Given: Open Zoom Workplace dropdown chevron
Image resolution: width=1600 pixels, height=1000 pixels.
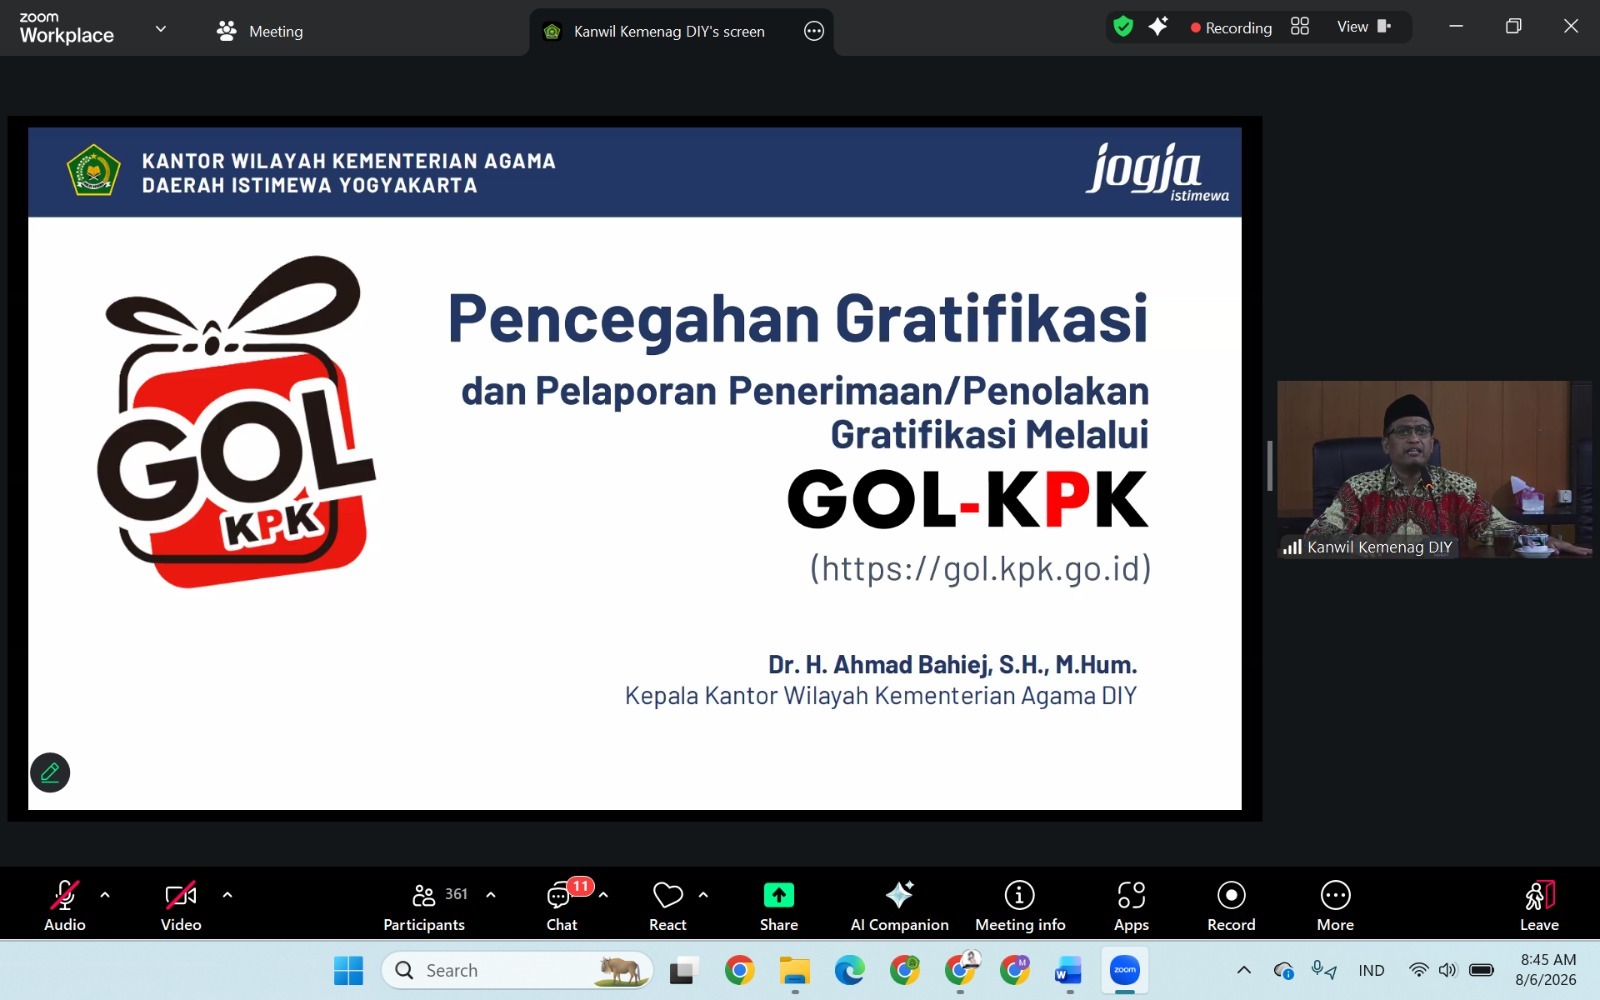Looking at the screenshot, I should (160, 29).
